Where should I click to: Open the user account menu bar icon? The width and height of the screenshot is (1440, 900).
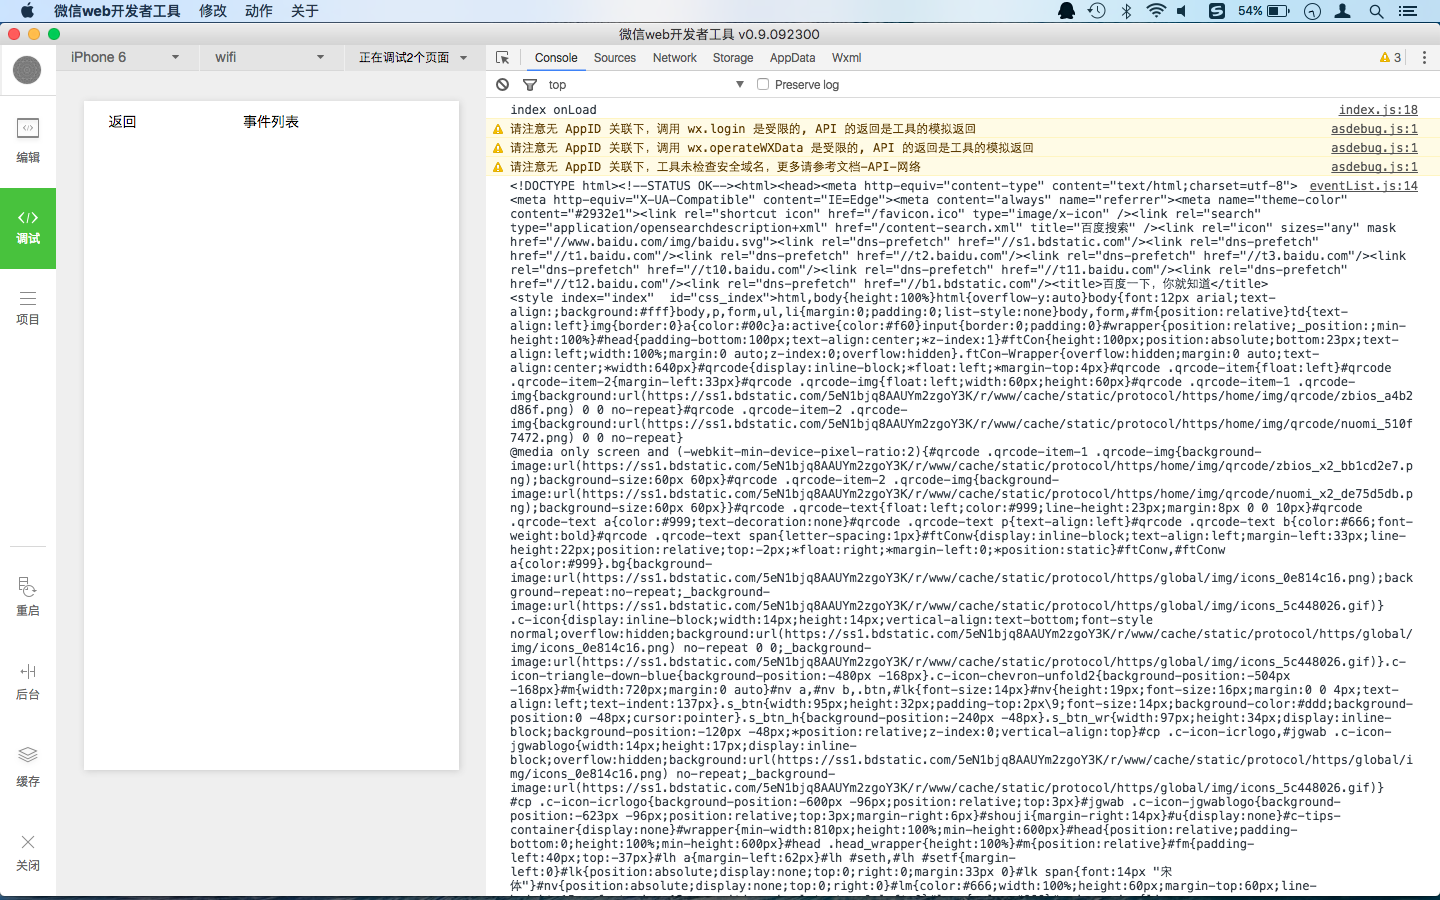(1343, 11)
